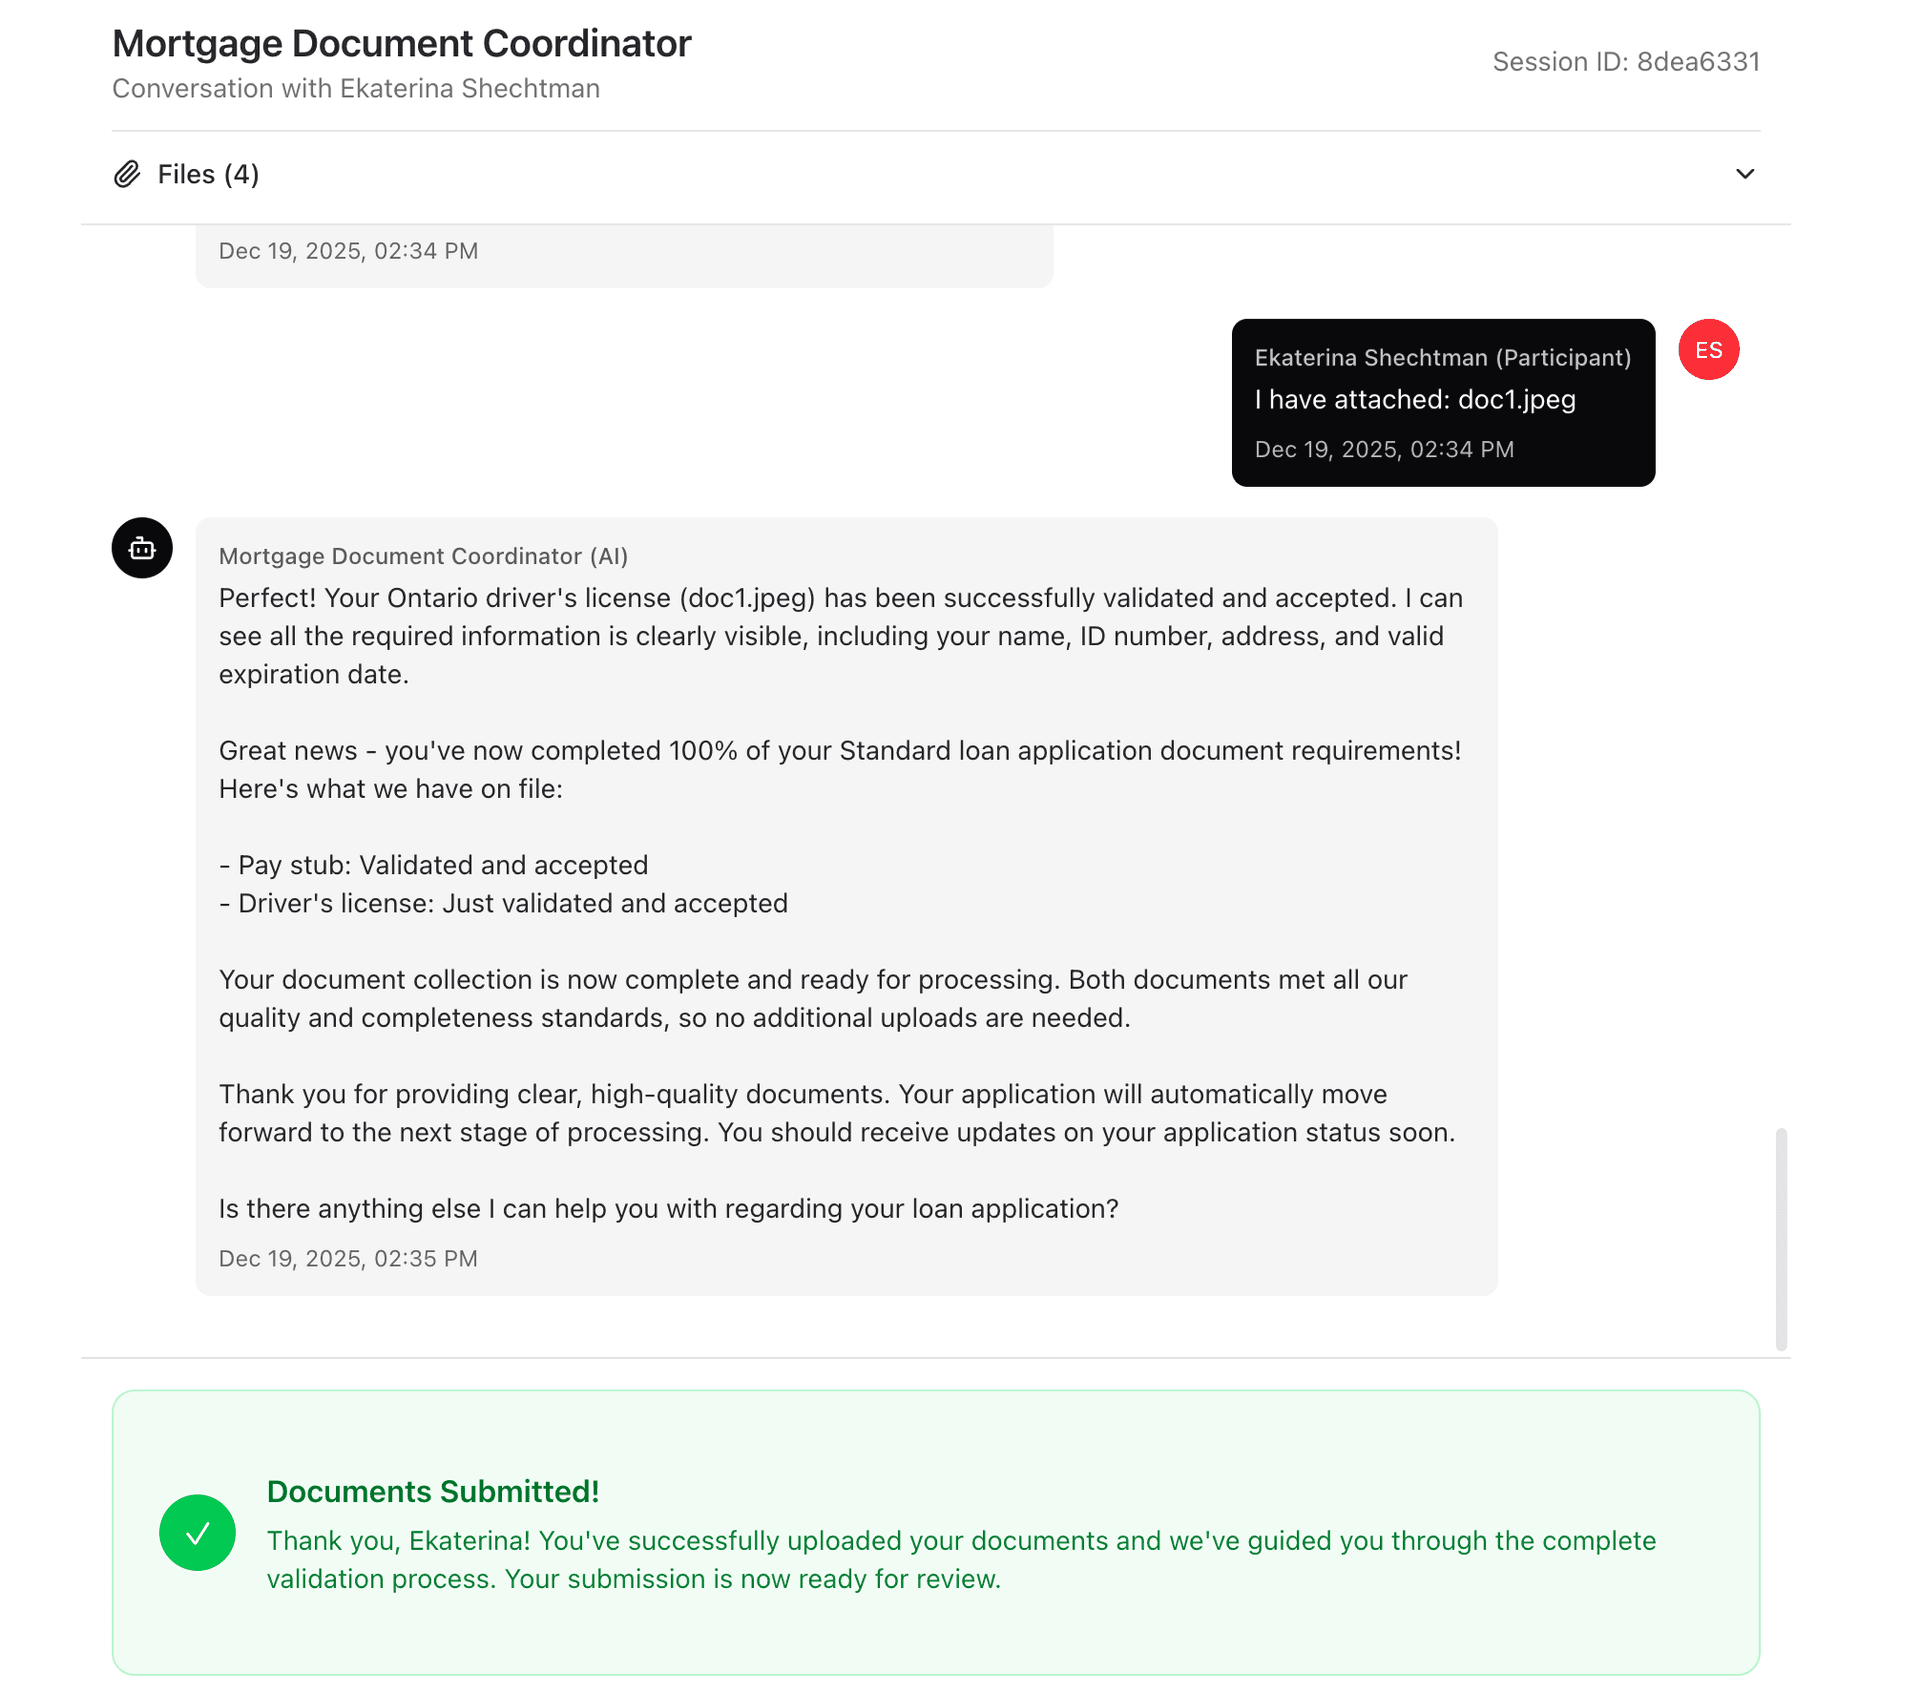1920x1695 pixels.
Task: Click the doc1.jpeg filename in the message
Action: pos(1516,399)
